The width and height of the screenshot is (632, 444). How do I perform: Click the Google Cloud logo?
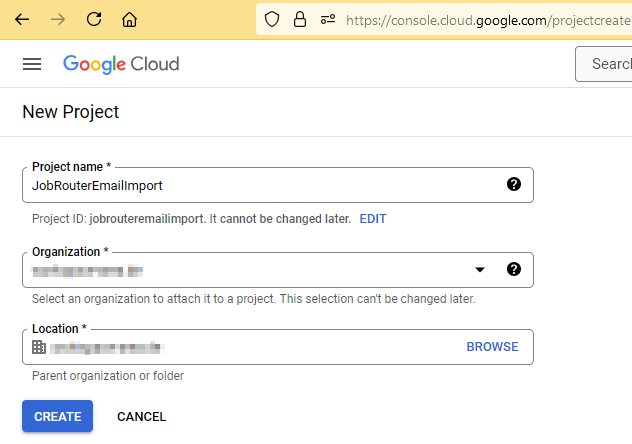[121, 64]
